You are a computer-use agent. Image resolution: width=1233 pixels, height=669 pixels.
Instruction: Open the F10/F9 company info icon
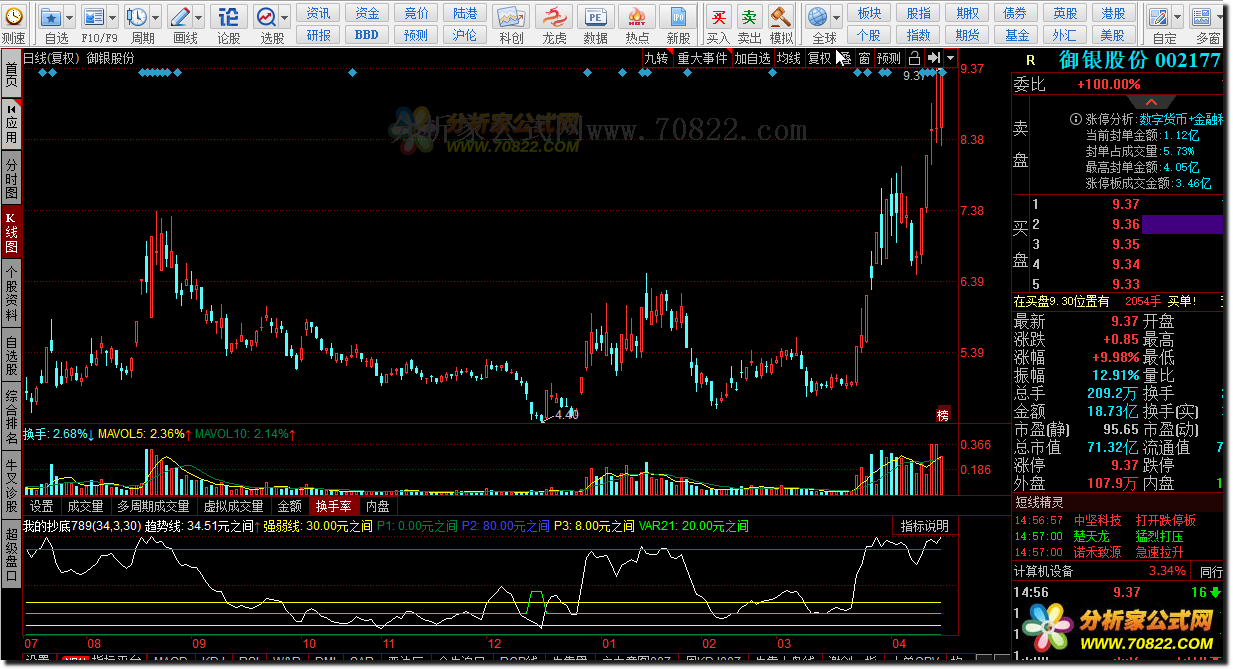(94, 16)
